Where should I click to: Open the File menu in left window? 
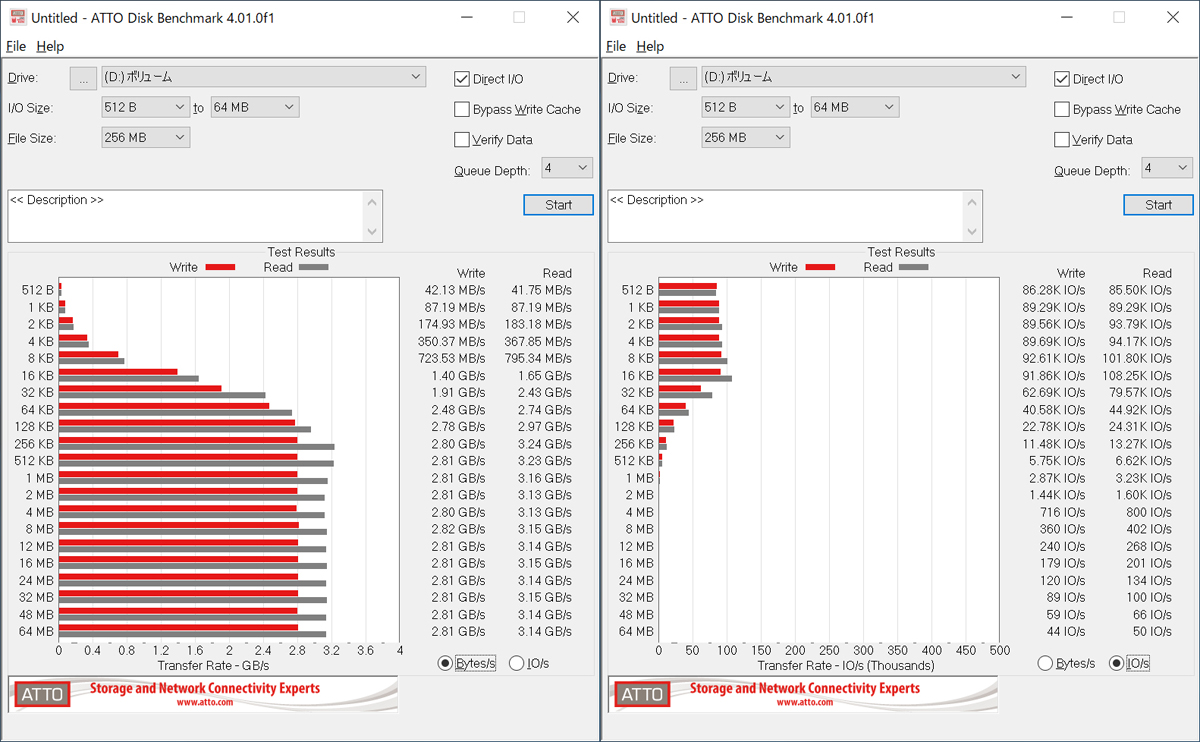click(16, 46)
